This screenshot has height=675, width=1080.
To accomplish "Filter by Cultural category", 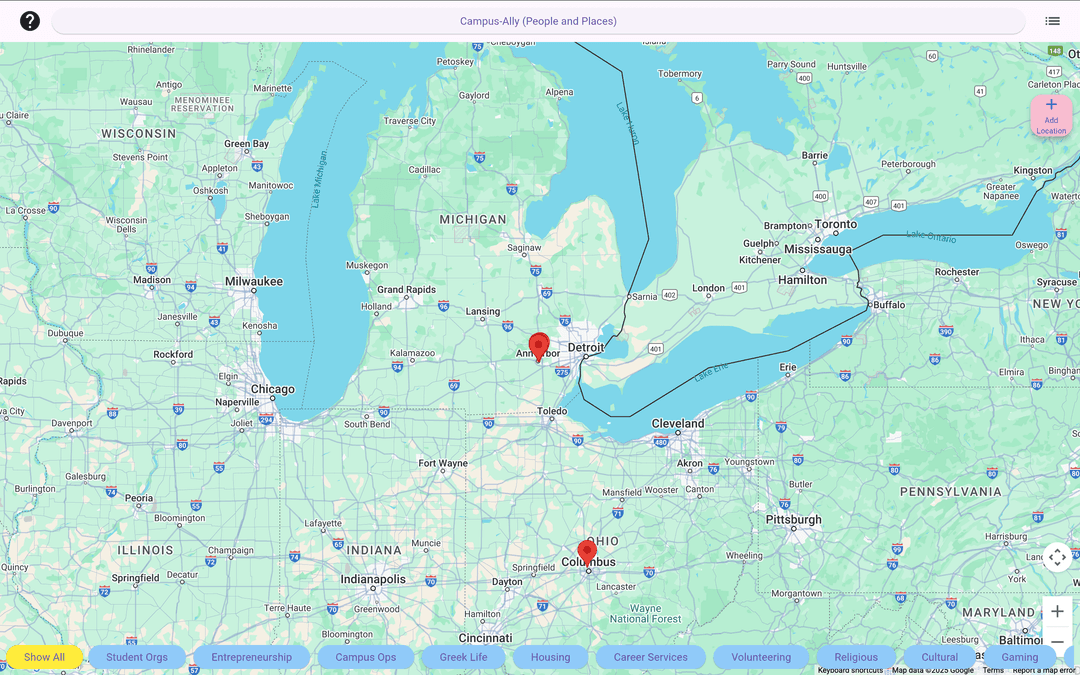I will click(x=939, y=657).
